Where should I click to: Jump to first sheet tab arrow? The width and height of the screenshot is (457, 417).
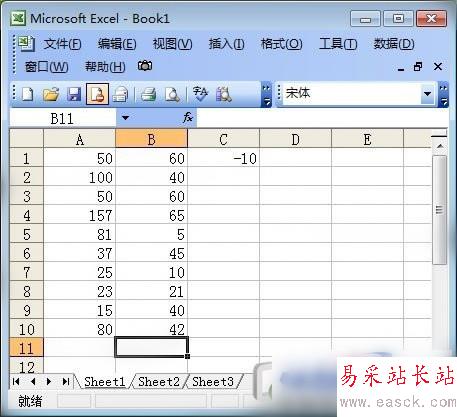pos(16,381)
